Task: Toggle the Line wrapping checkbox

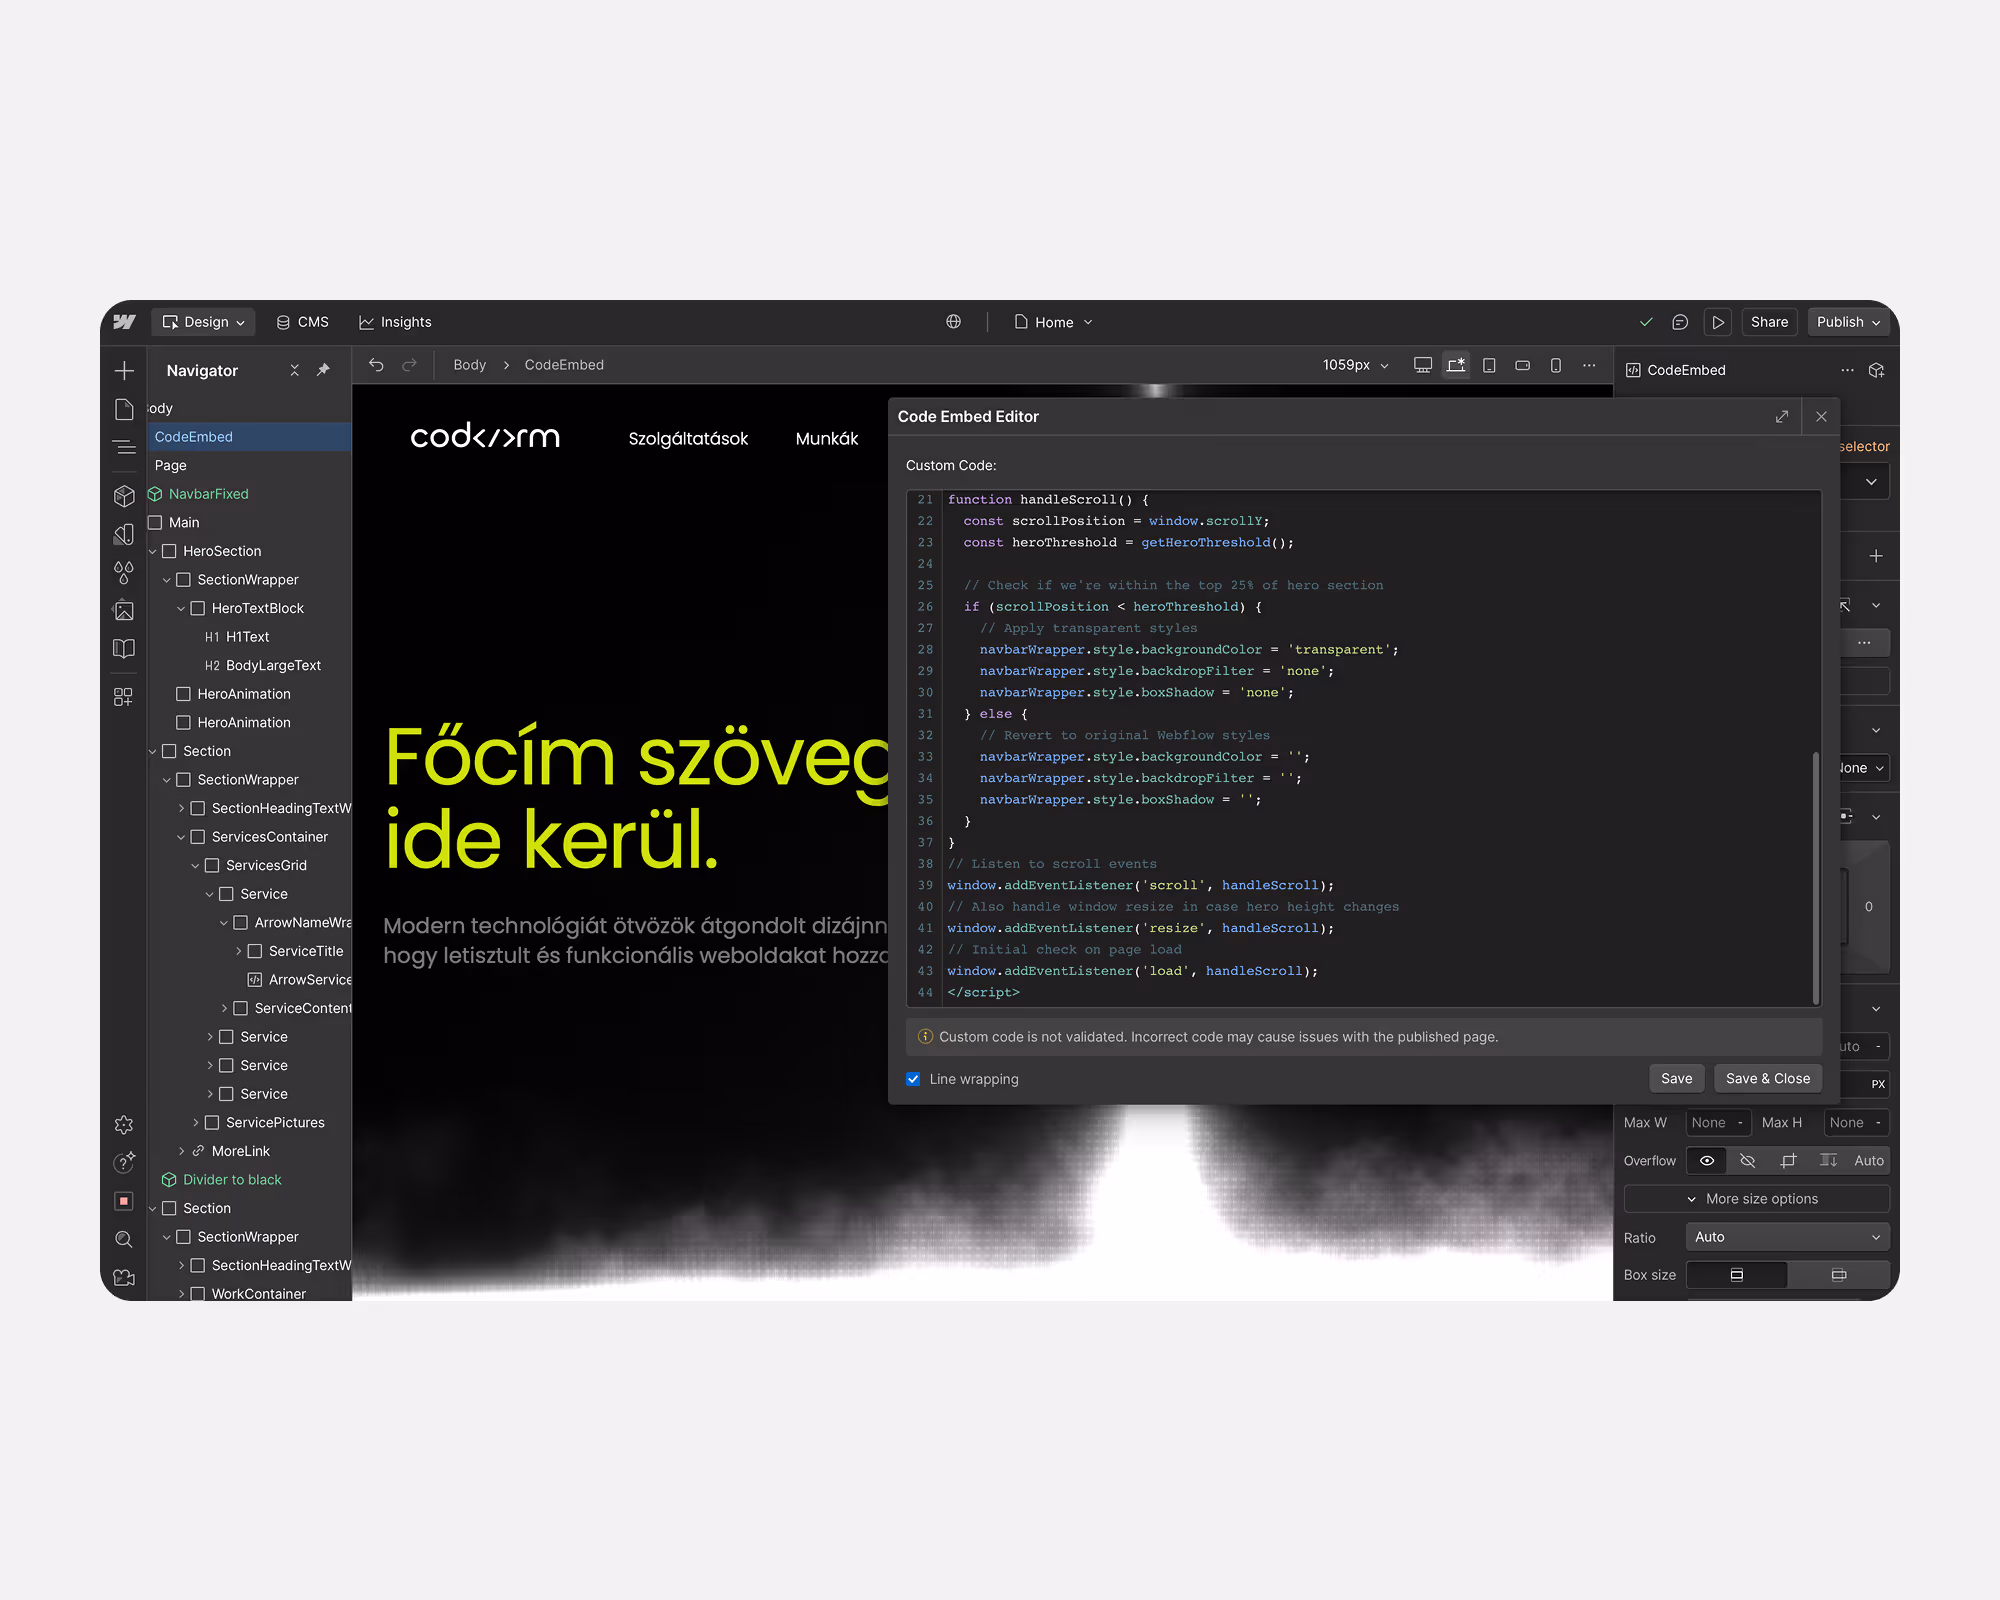Action: 913,1079
